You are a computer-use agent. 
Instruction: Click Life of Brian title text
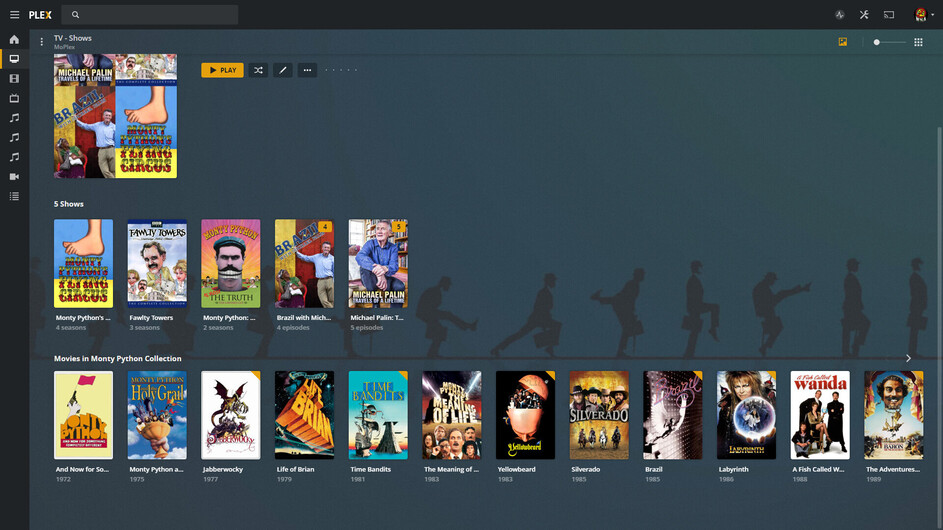coord(295,469)
